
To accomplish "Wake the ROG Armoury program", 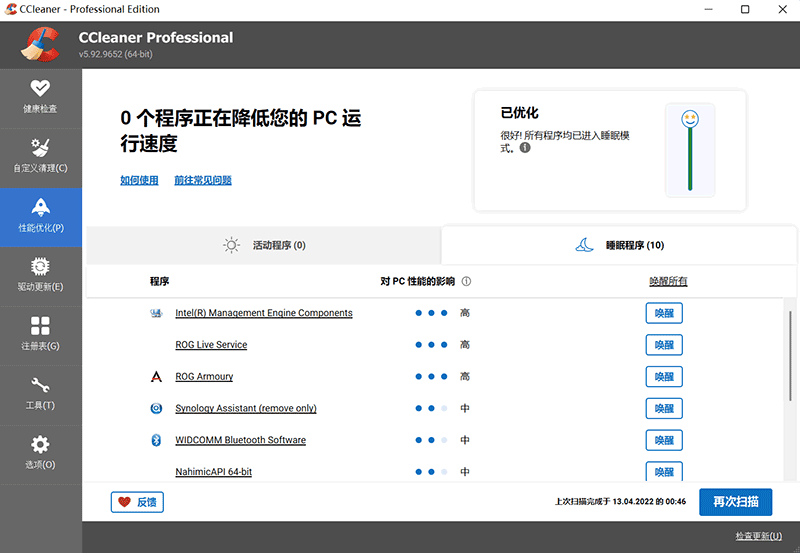I will point(664,377).
